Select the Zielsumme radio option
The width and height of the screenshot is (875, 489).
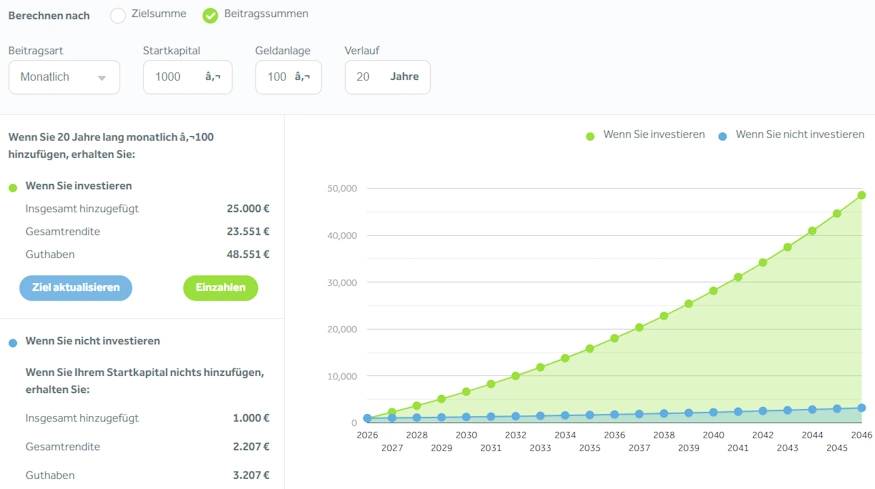click(118, 15)
